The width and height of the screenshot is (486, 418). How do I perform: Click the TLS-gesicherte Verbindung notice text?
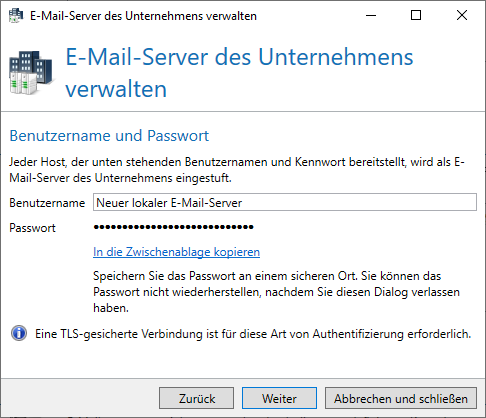pyautogui.click(x=253, y=334)
